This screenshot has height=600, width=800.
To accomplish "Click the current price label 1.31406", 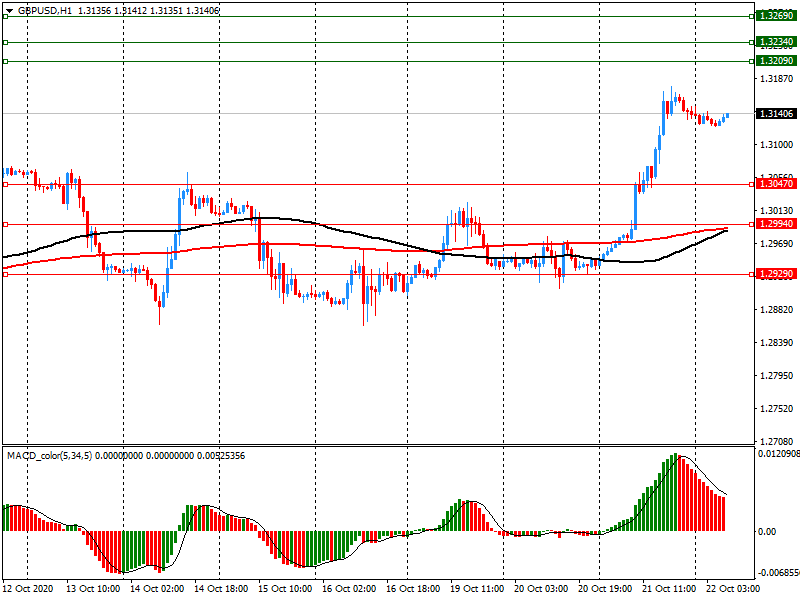I will tap(776, 113).
